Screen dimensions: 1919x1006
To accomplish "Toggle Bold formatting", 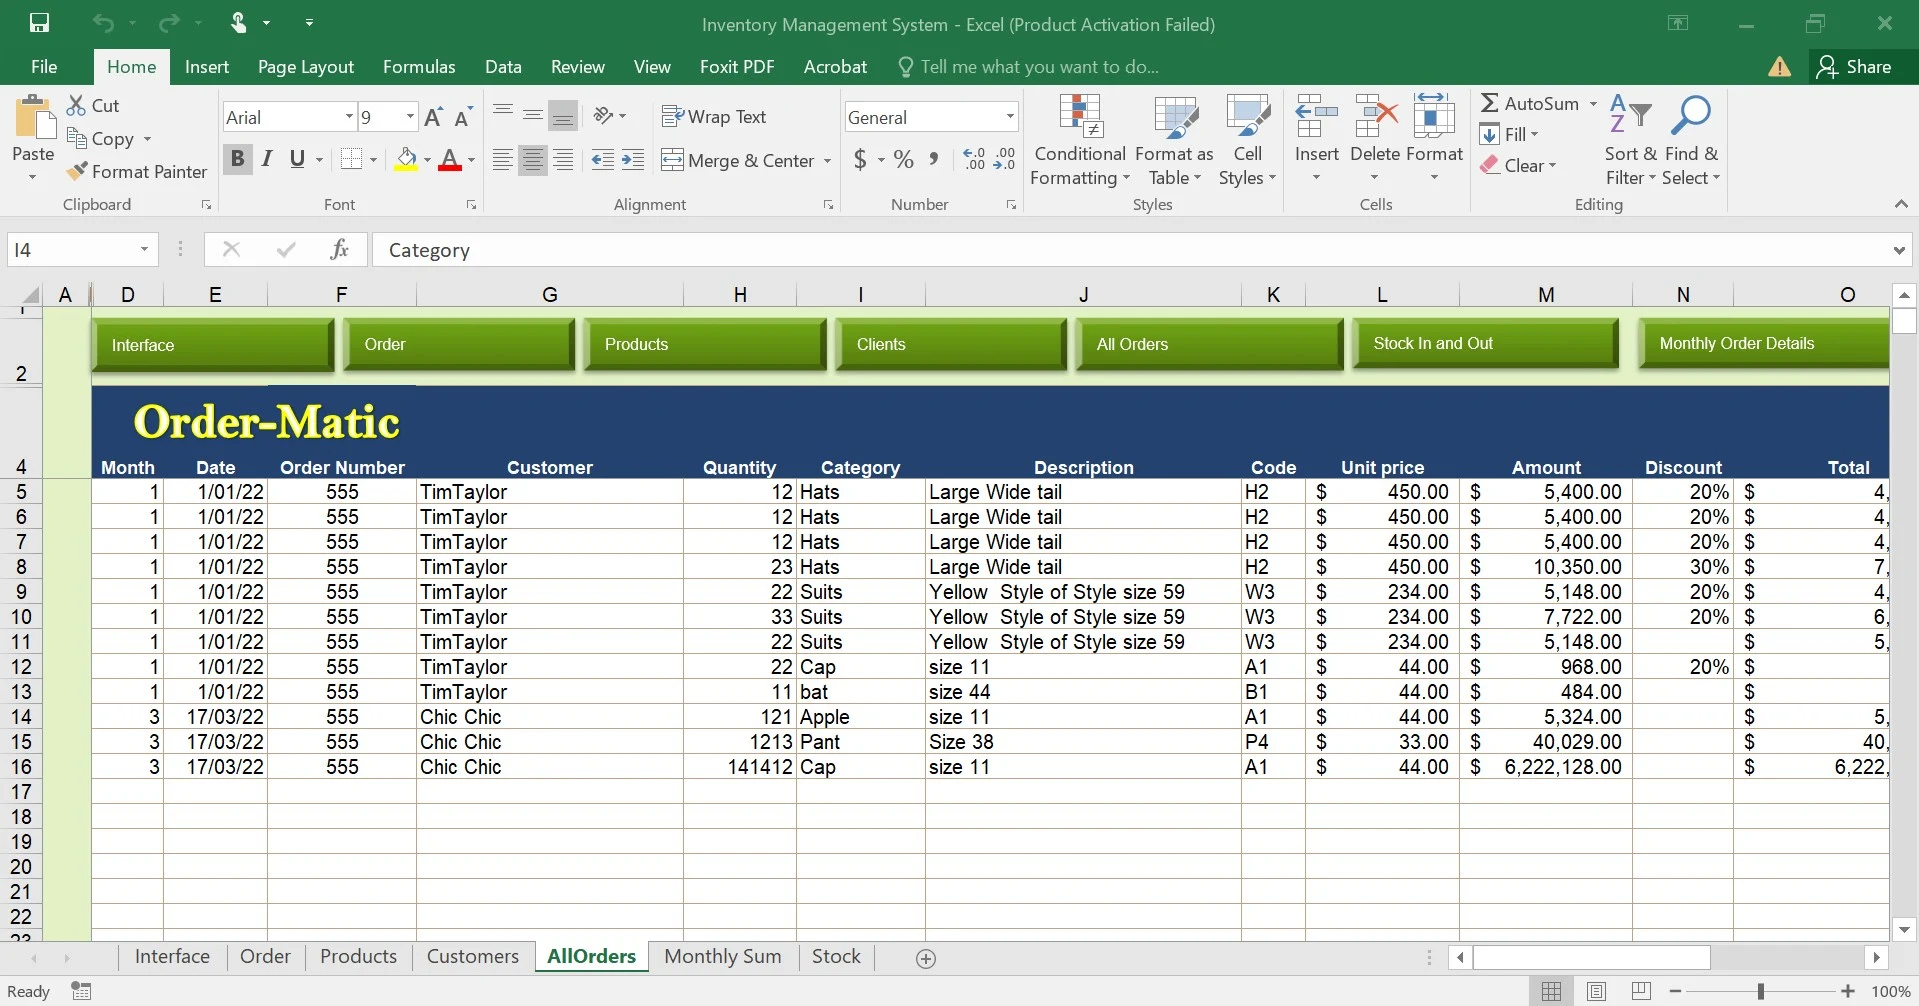I will click(237, 159).
